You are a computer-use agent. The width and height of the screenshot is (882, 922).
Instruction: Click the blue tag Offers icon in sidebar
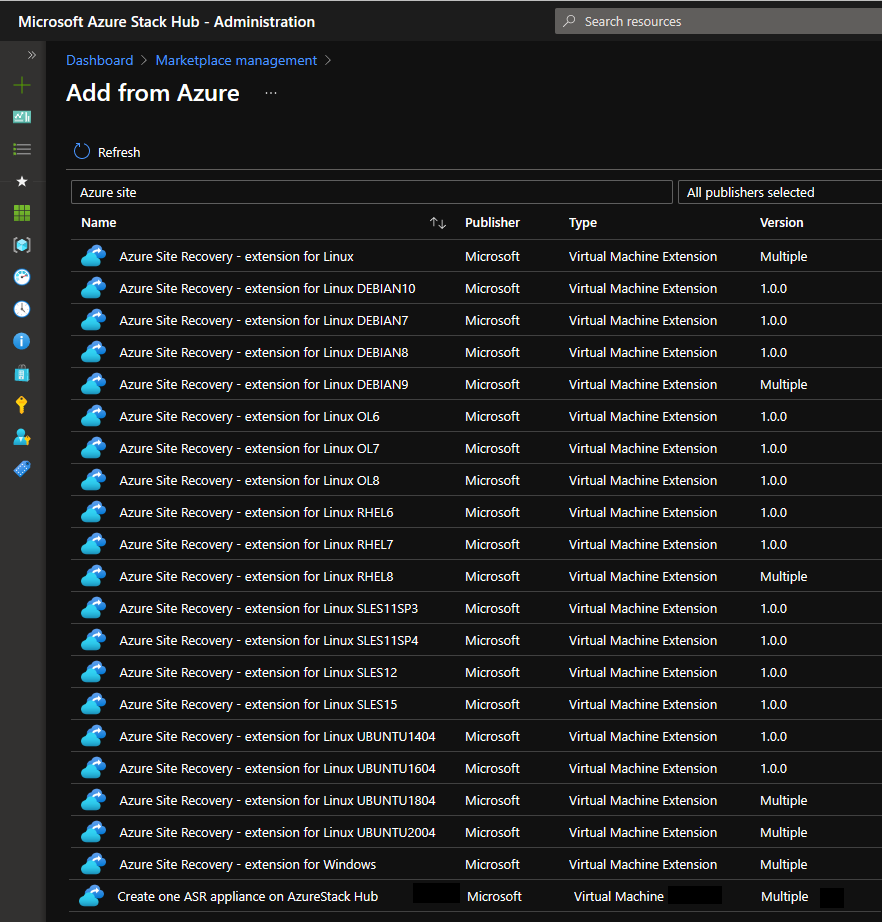point(22,469)
